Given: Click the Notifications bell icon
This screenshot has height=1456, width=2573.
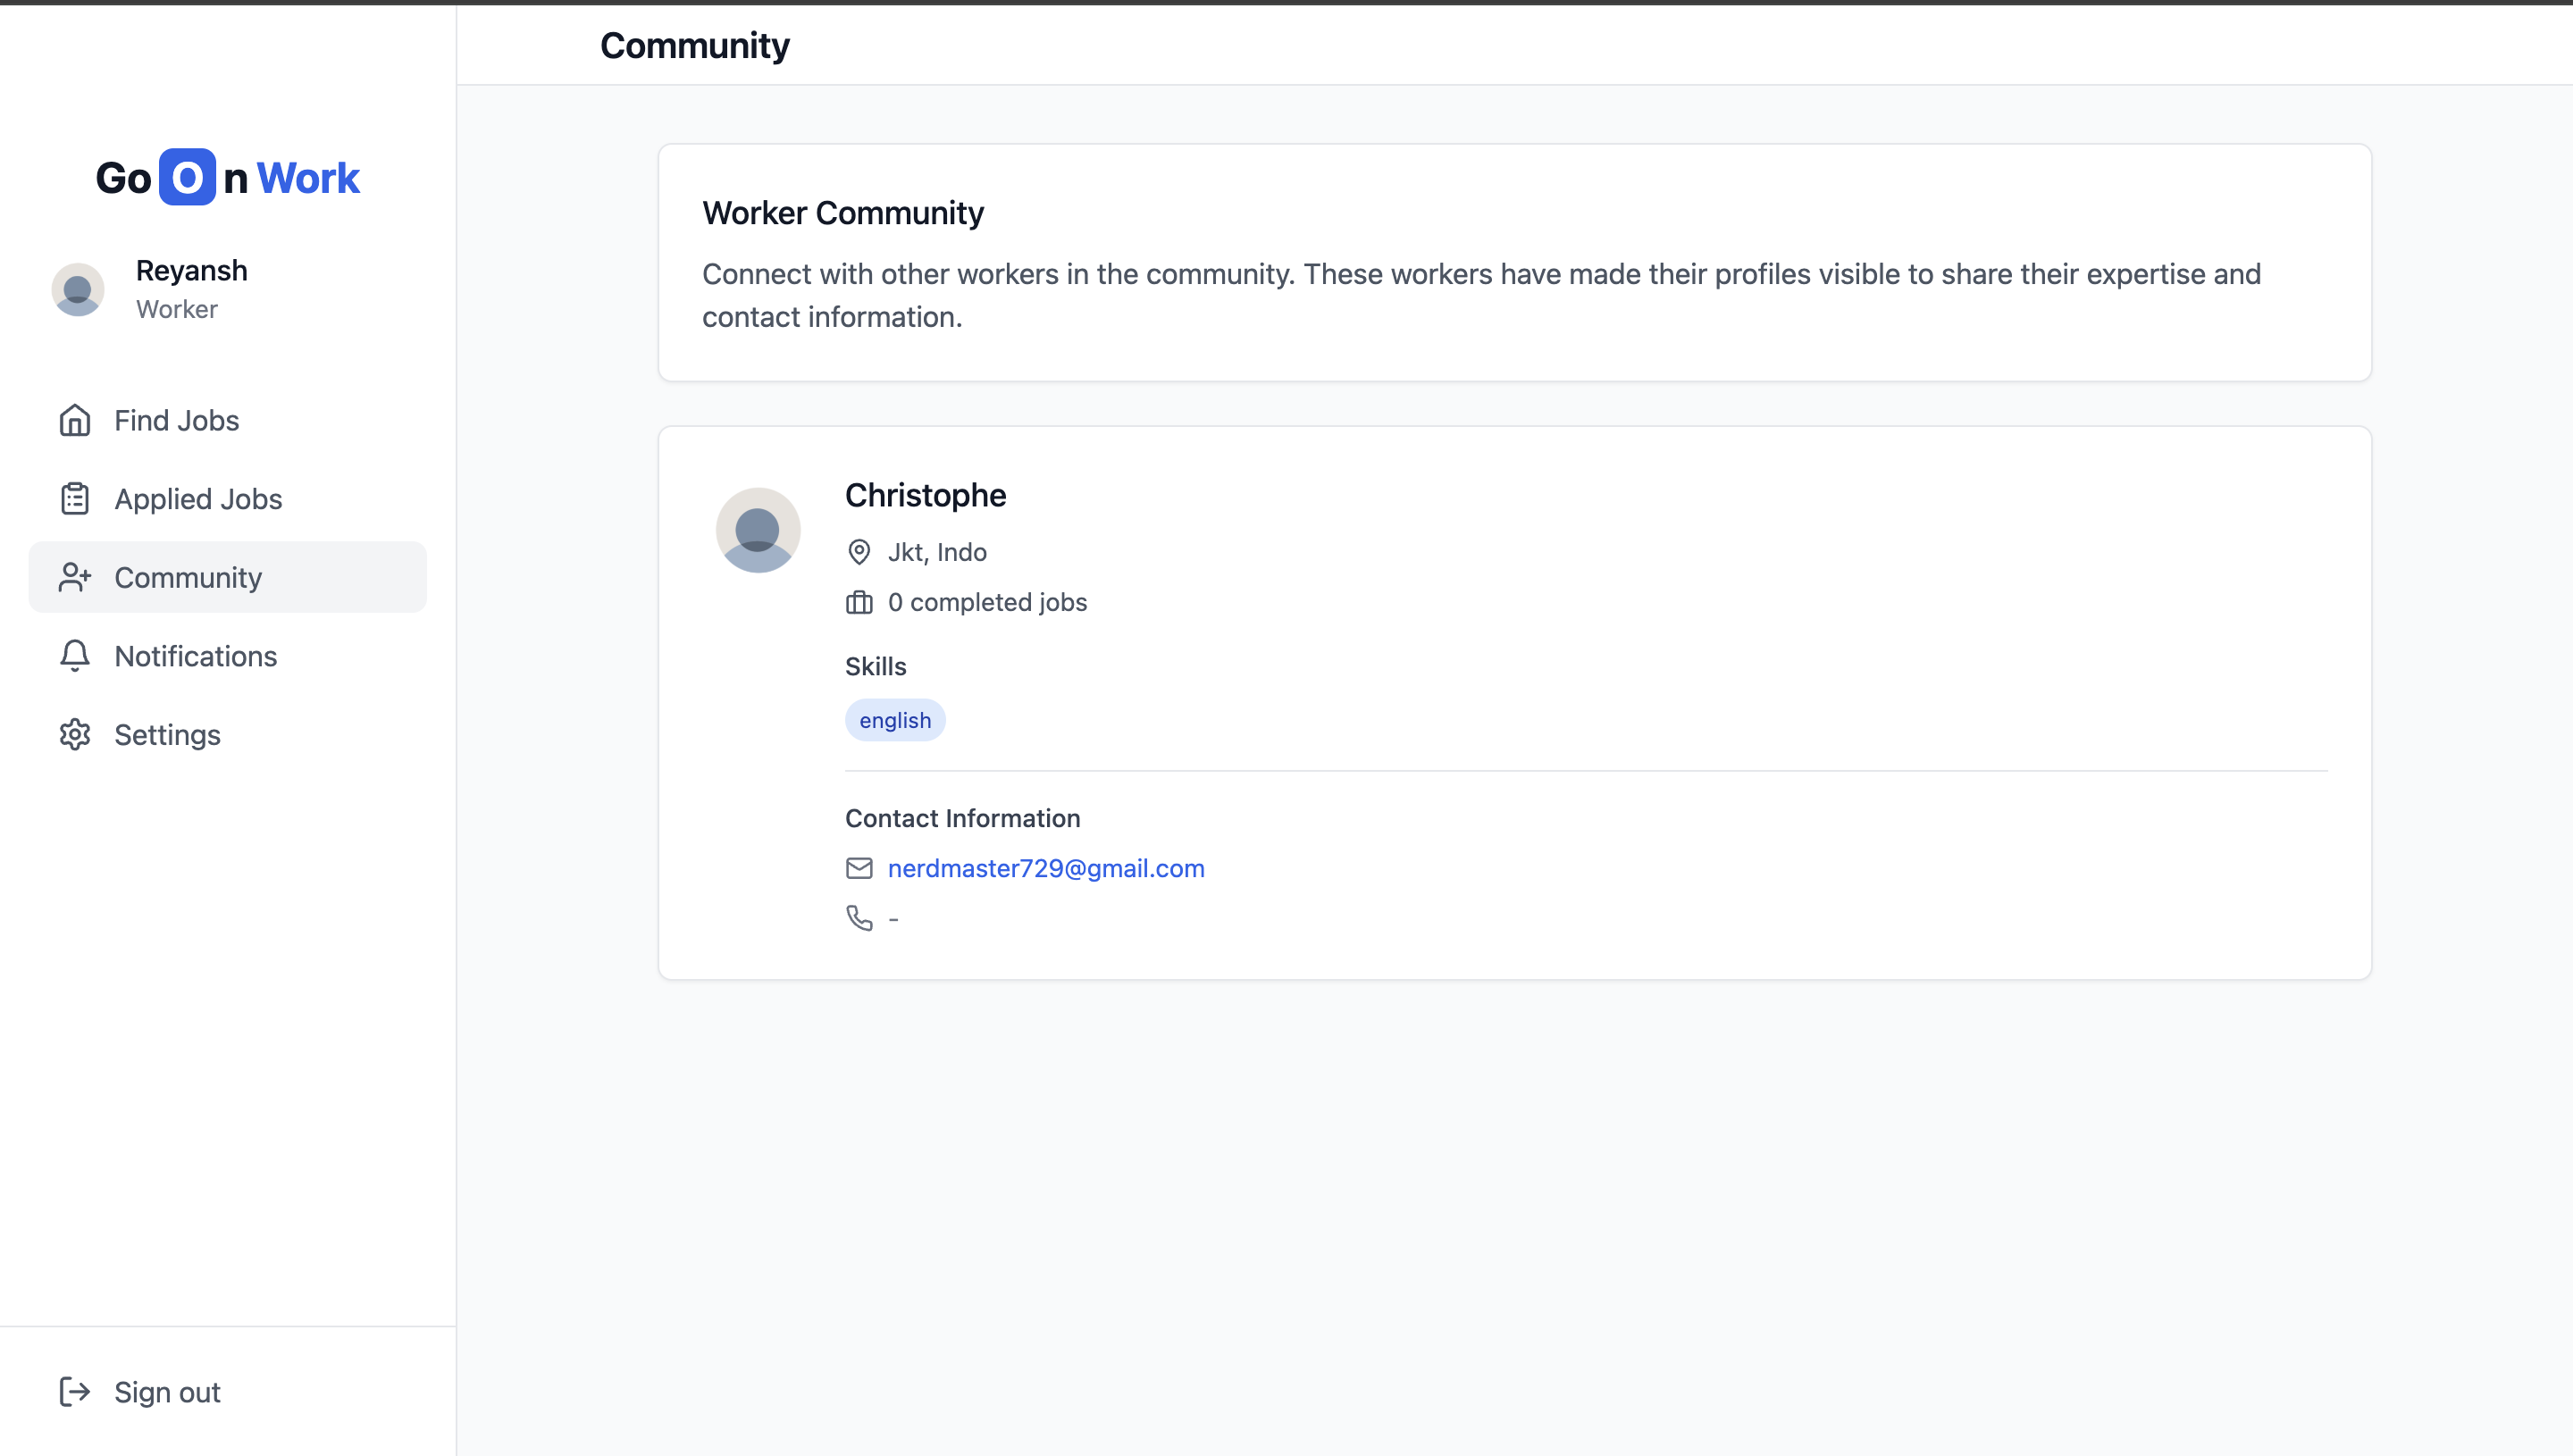Looking at the screenshot, I should 75,656.
